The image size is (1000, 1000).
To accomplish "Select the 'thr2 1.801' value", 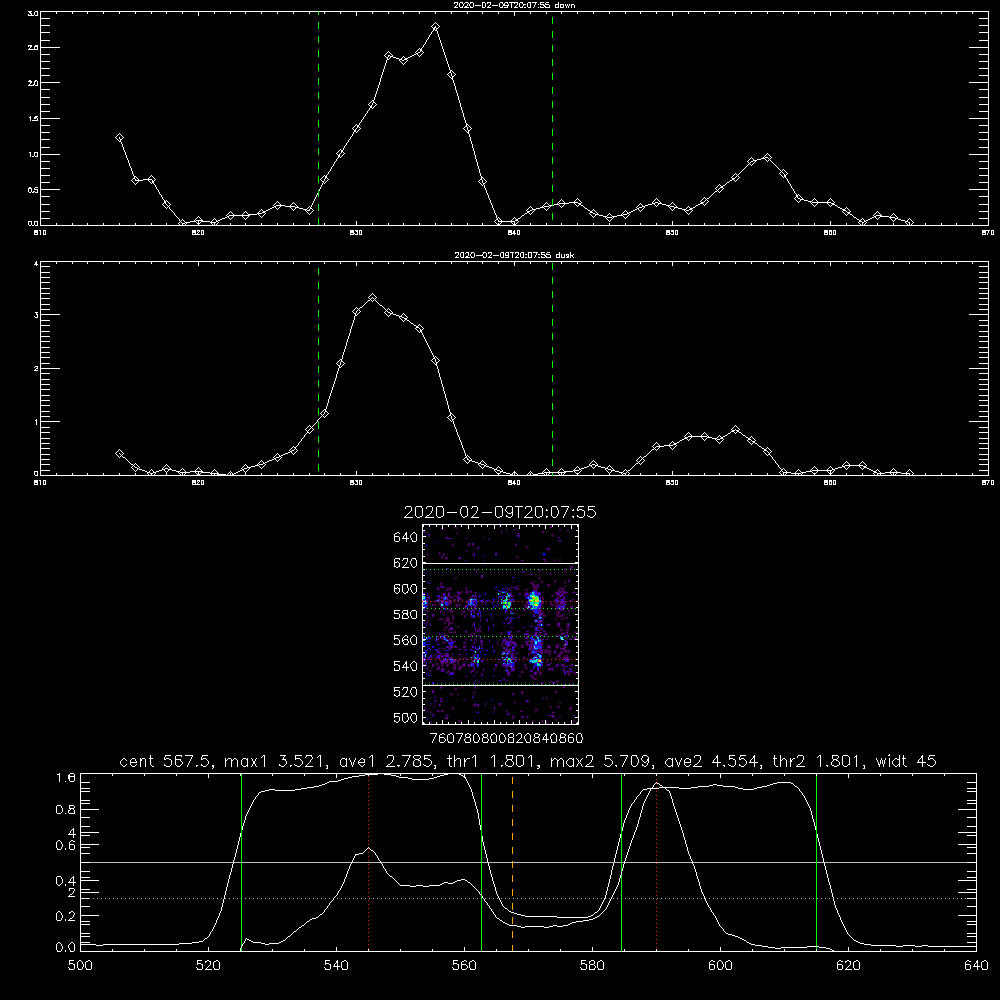I will [x=814, y=761].
